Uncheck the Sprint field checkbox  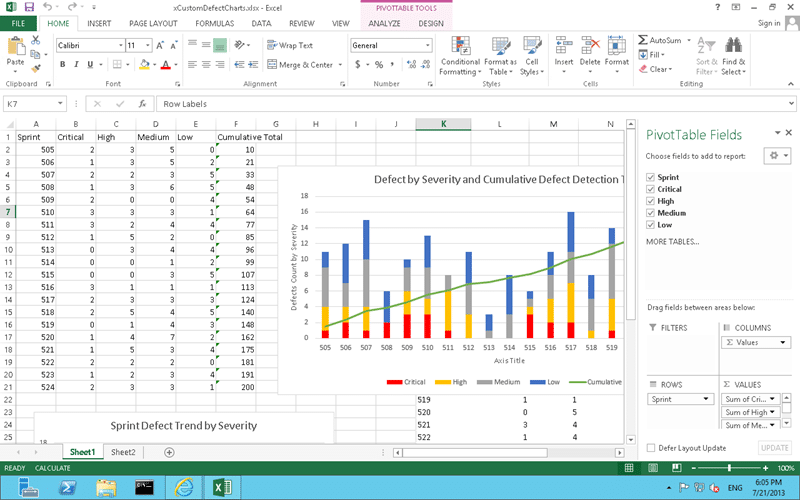(x=651, y=177)
